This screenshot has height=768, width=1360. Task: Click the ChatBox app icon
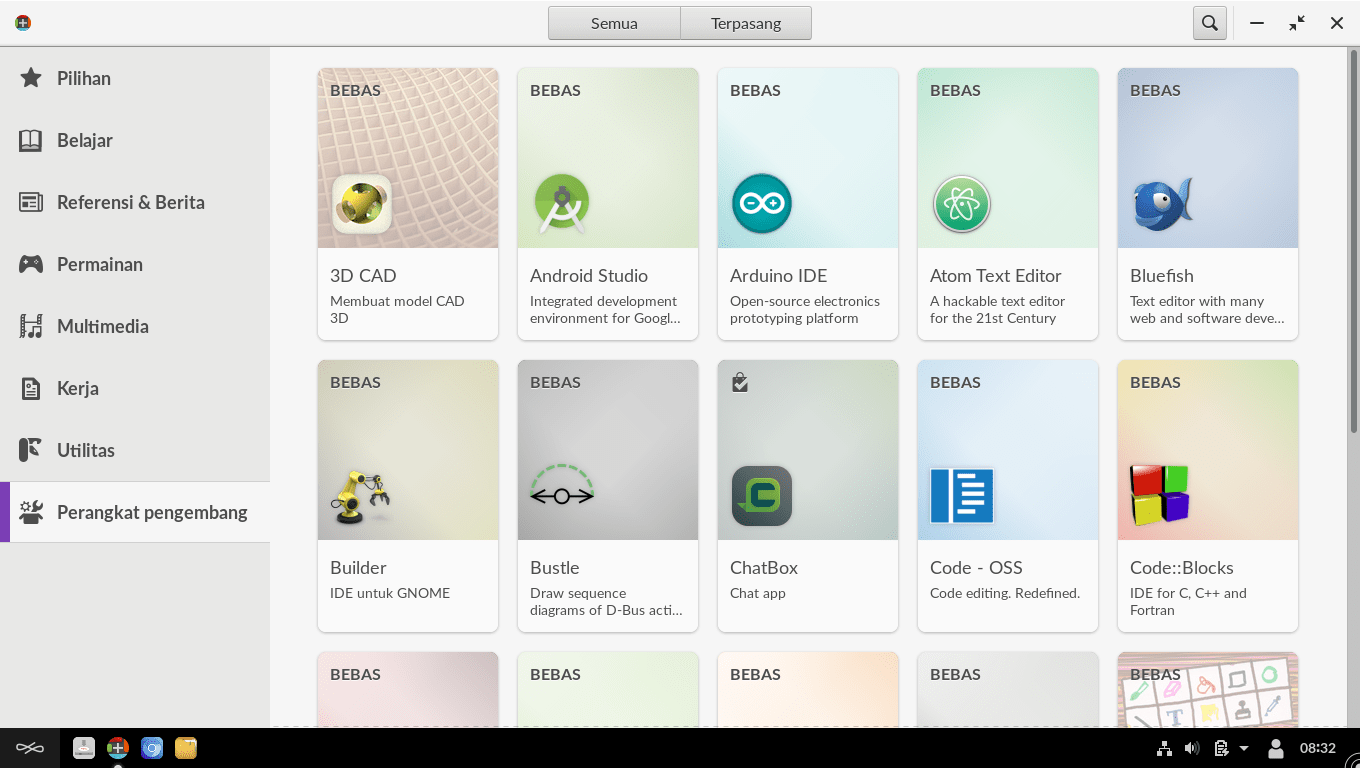pos(762,496)
